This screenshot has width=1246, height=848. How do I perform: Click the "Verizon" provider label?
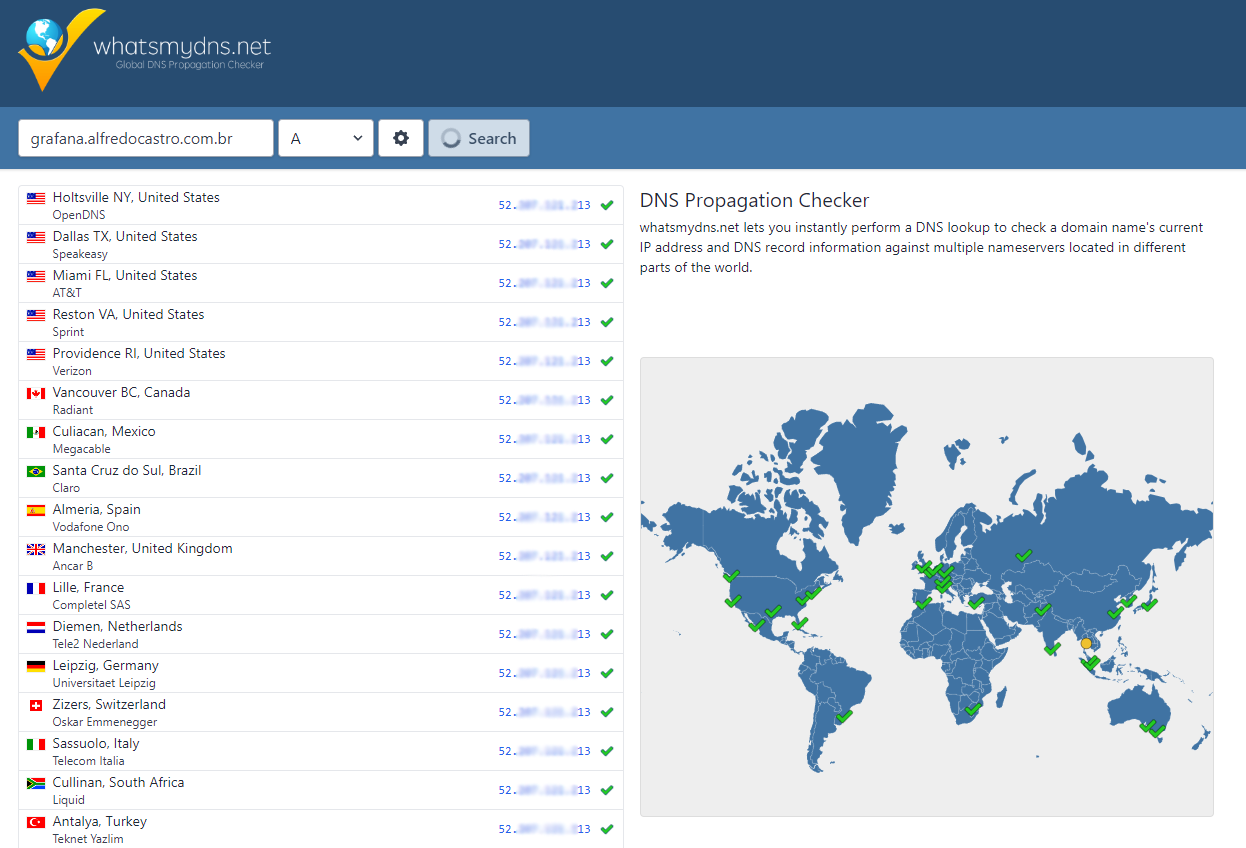(72, 371)
